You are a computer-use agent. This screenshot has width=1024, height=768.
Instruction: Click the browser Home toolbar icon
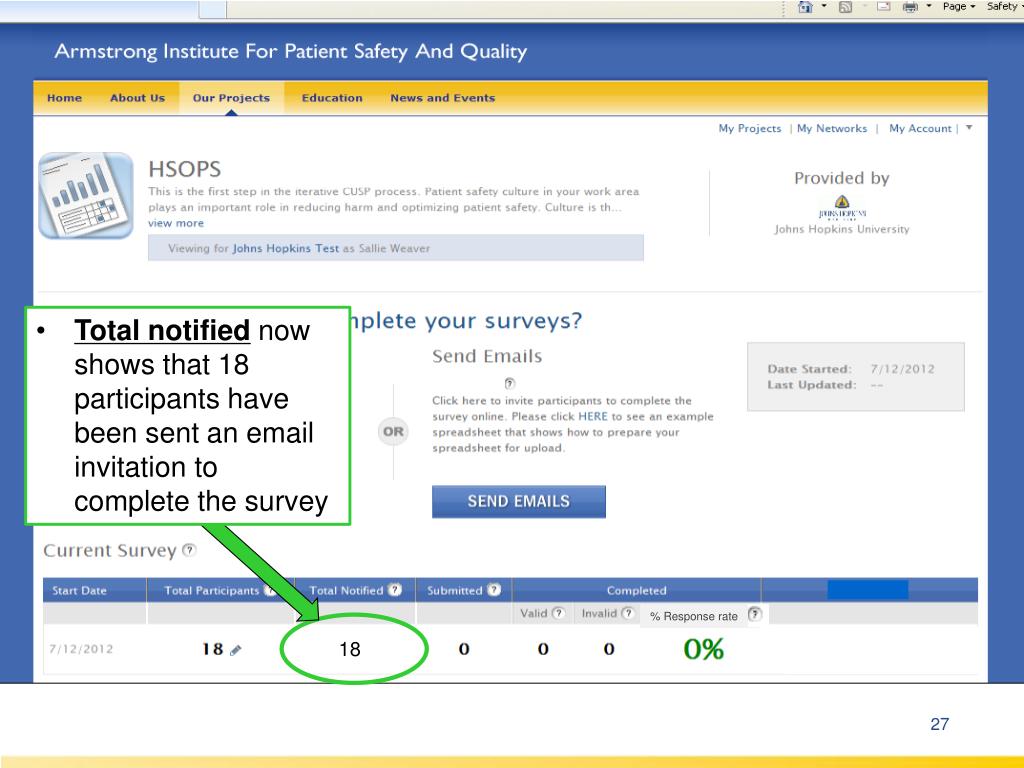806,7
